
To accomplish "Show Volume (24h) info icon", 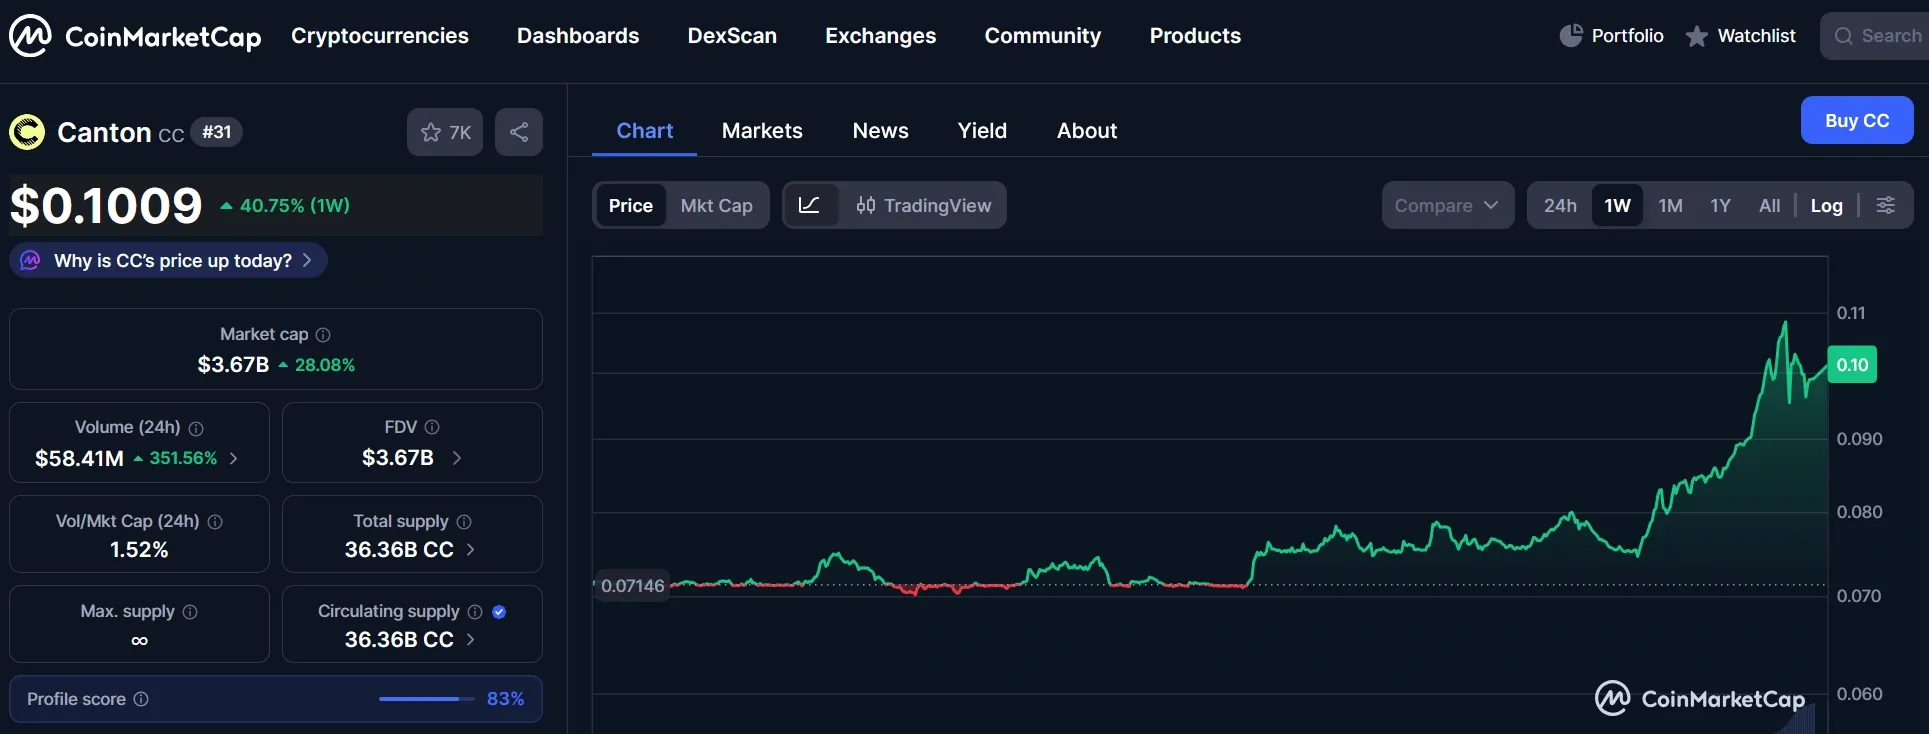I will coord(196,428).
